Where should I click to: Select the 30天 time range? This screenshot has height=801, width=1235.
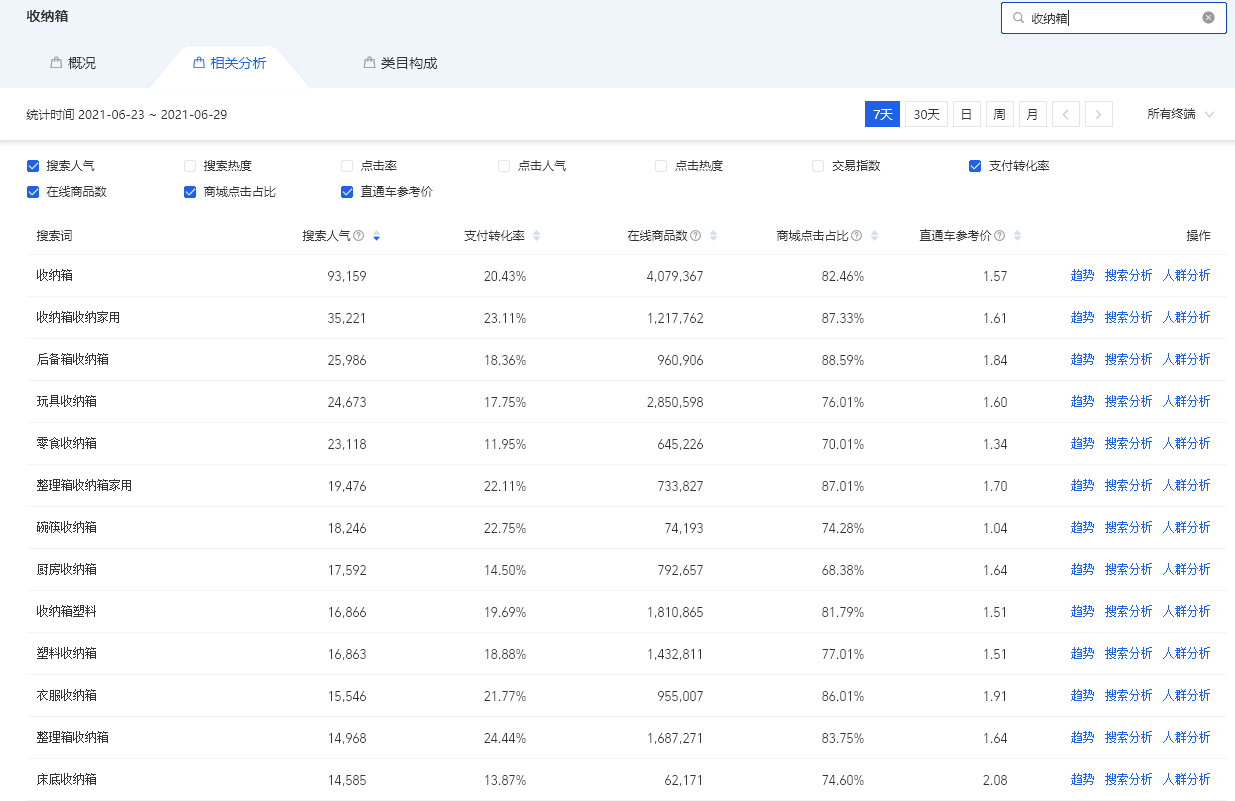click(x=927, y=114)
